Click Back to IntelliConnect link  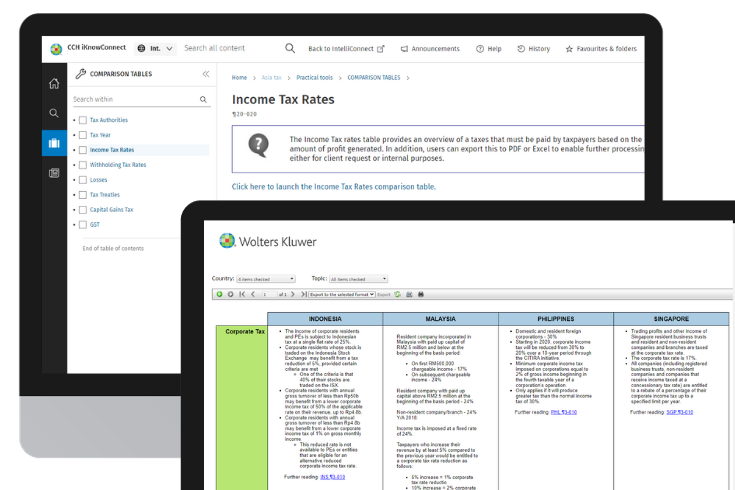(347, 48)
